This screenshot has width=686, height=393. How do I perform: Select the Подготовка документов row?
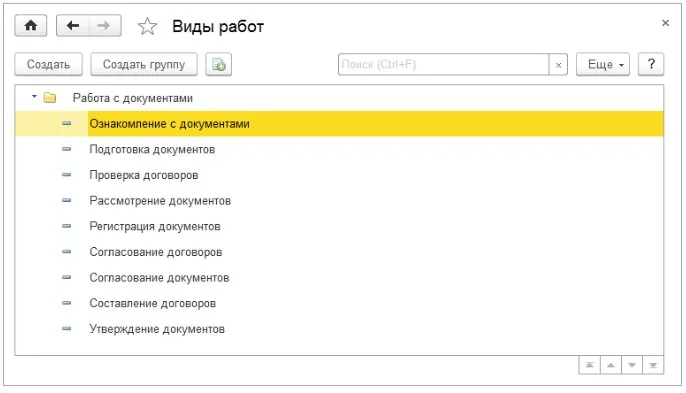(x=340, y=149)
